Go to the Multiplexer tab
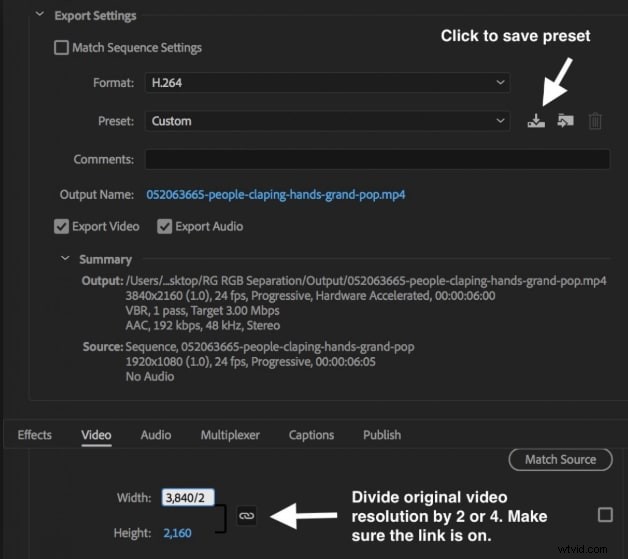This screenshot has height=559, width=628. 230,435
